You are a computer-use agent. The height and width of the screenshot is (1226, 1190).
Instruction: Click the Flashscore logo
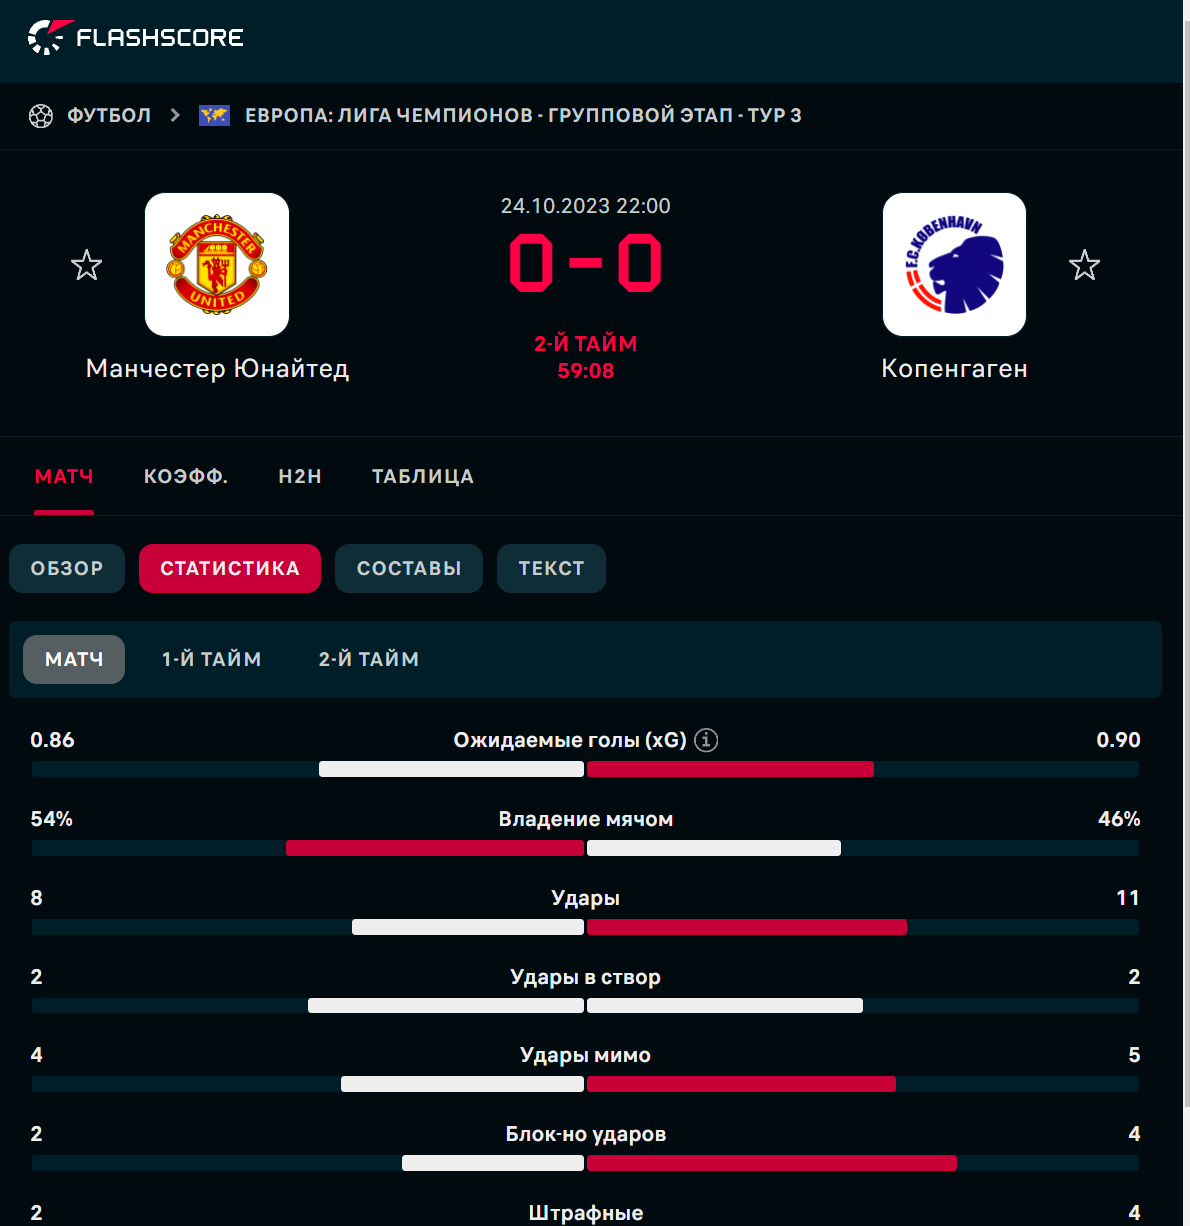tap(136, 38)
